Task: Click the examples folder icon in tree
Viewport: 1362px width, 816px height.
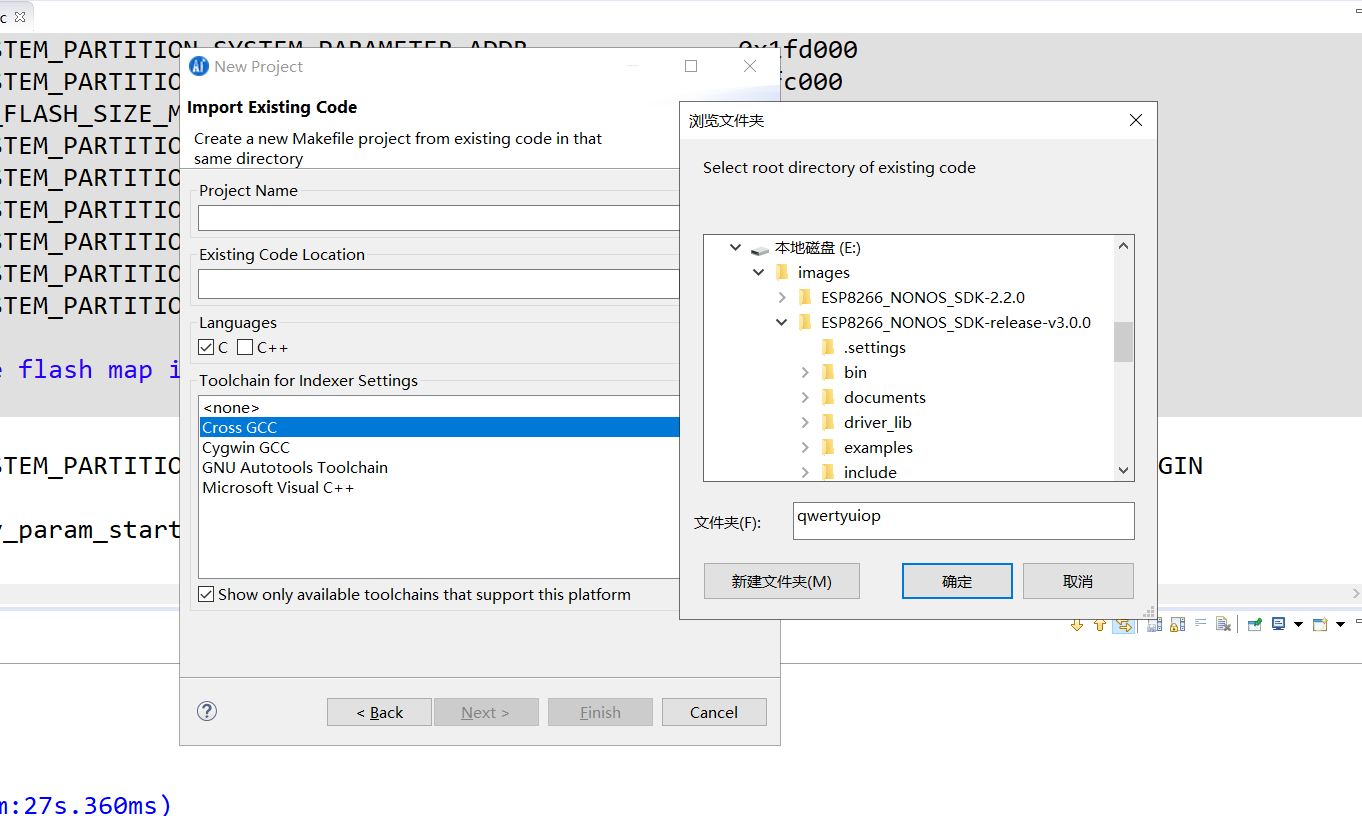Action: pyautogui.click(x=827, y=447)
